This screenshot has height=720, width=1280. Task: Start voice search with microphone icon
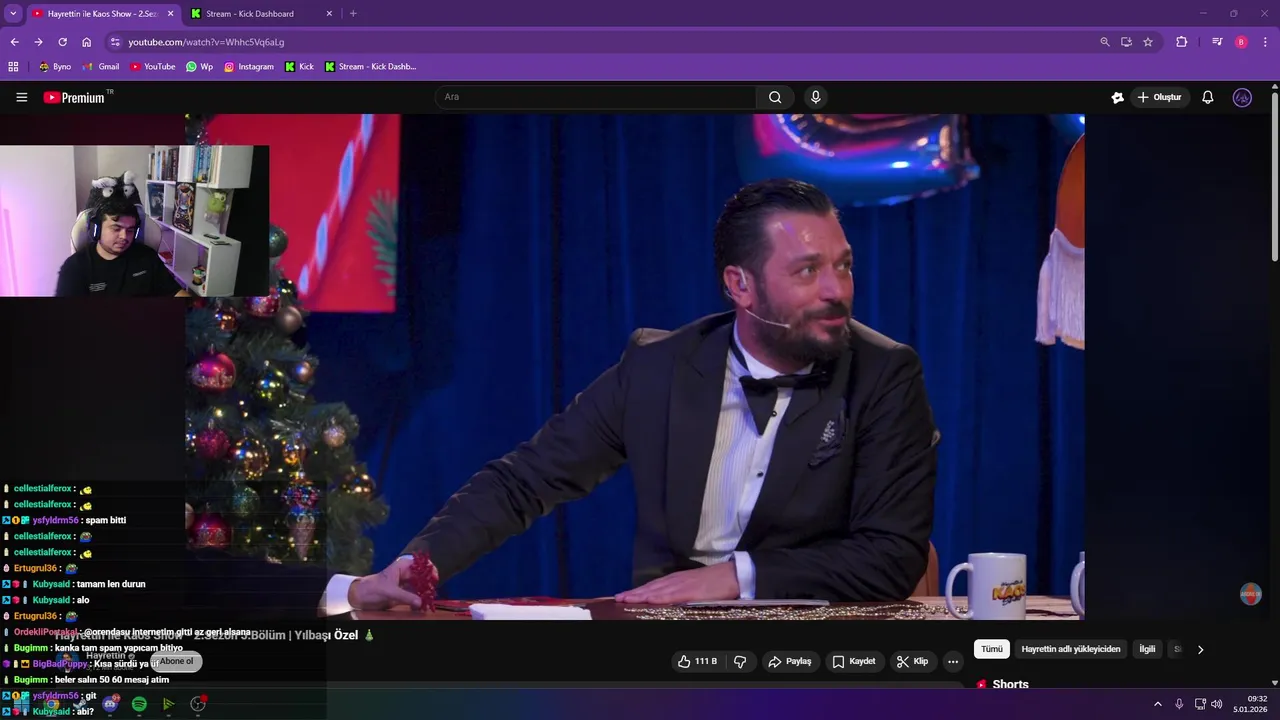(x=816, y=97)
